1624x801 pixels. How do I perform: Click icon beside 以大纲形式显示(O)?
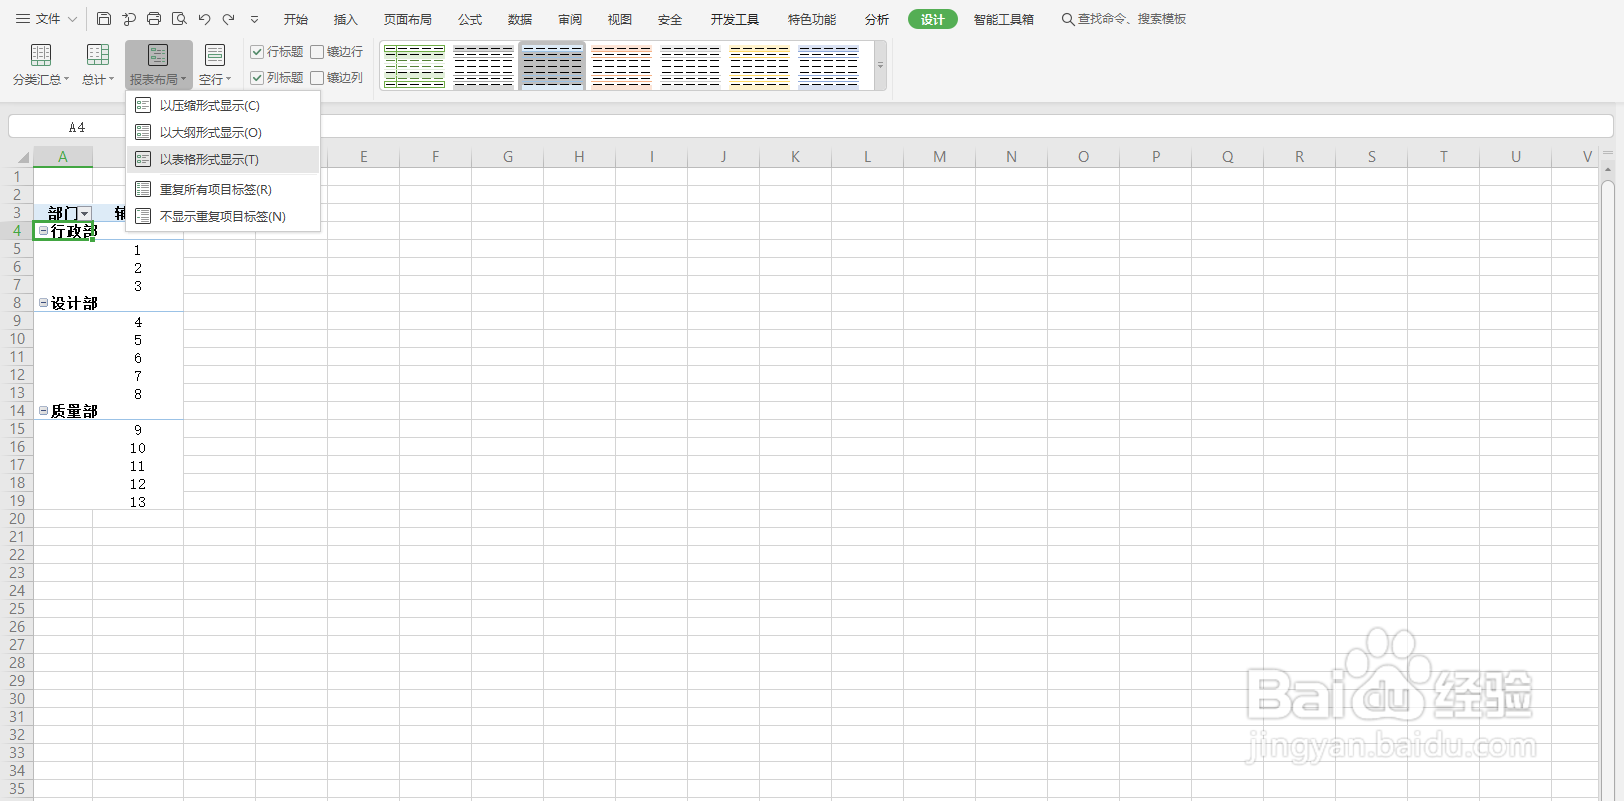[x=143, y=132]
